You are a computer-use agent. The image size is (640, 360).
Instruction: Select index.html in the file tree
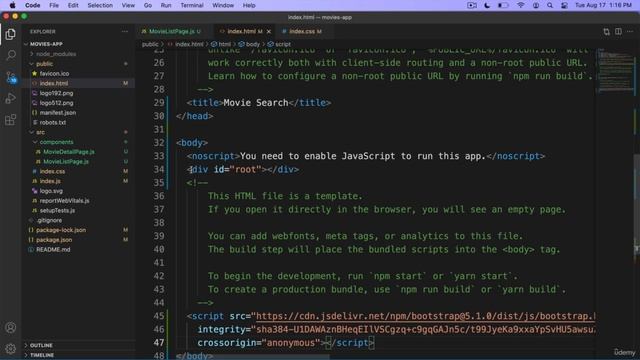click(54, 83)
